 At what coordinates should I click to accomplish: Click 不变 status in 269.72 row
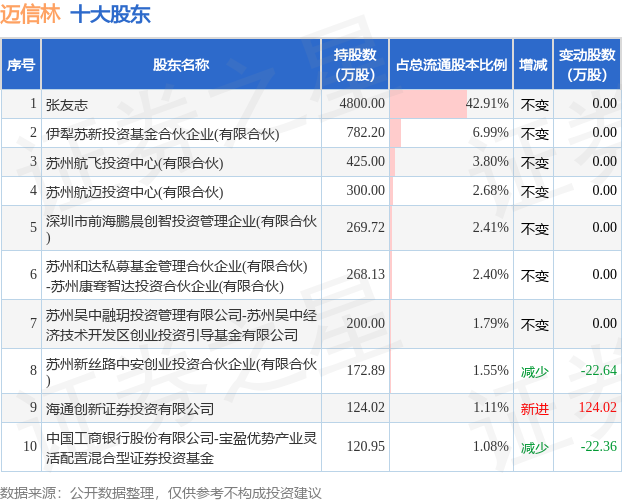click(x=534, y=229)
